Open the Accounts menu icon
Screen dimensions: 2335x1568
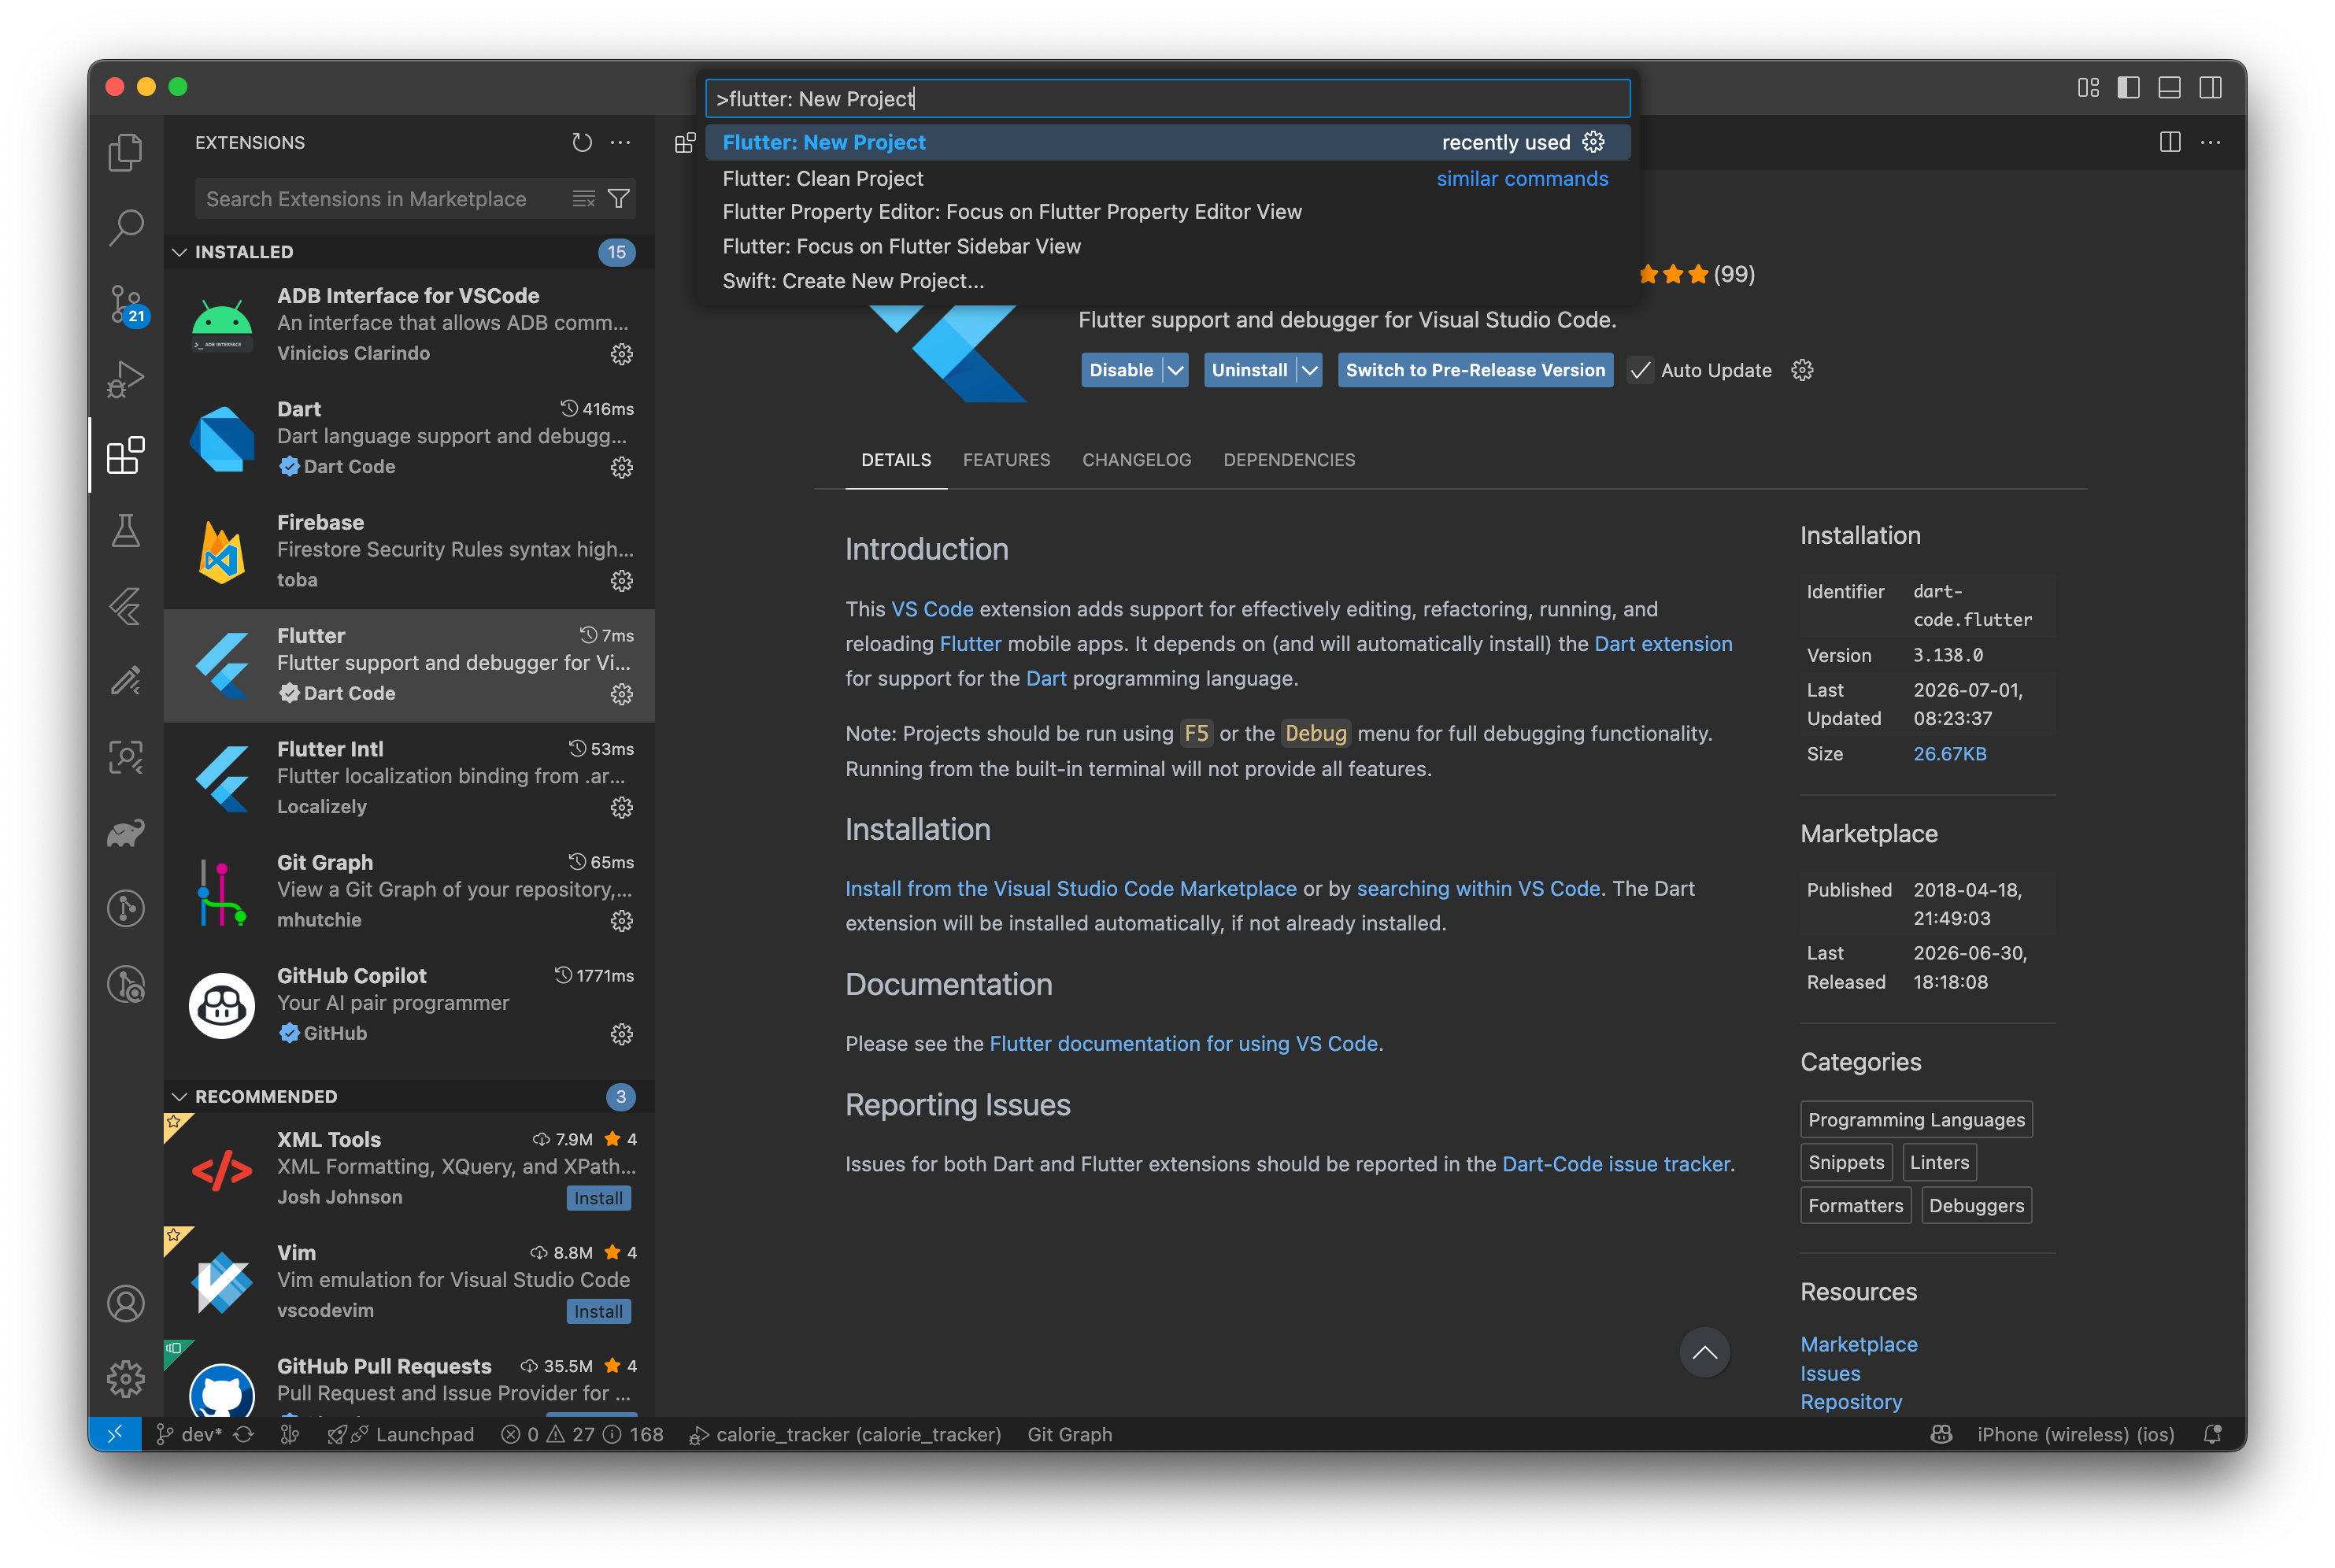click(x=126, y=1304)
